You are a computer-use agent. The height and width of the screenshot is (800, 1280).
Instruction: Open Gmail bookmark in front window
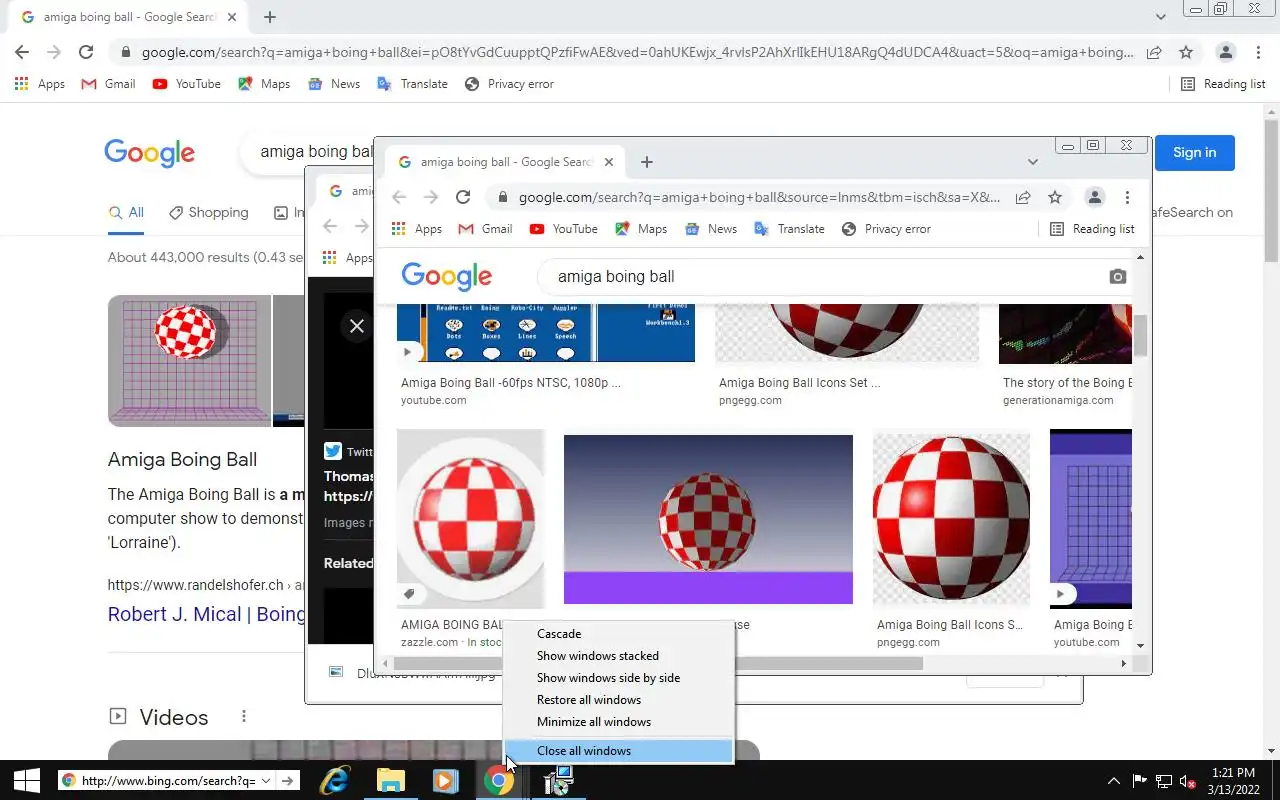485,229
